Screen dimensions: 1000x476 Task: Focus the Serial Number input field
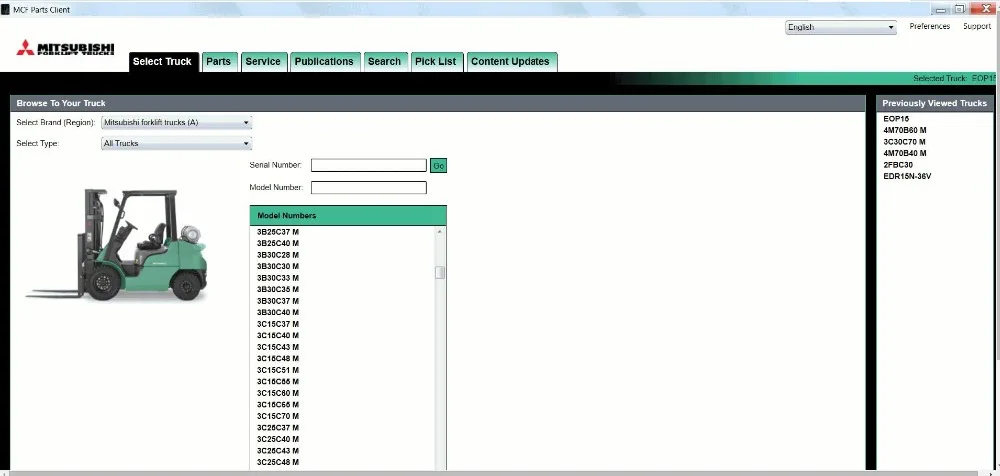pyautogui.click(x=369, y=165)
